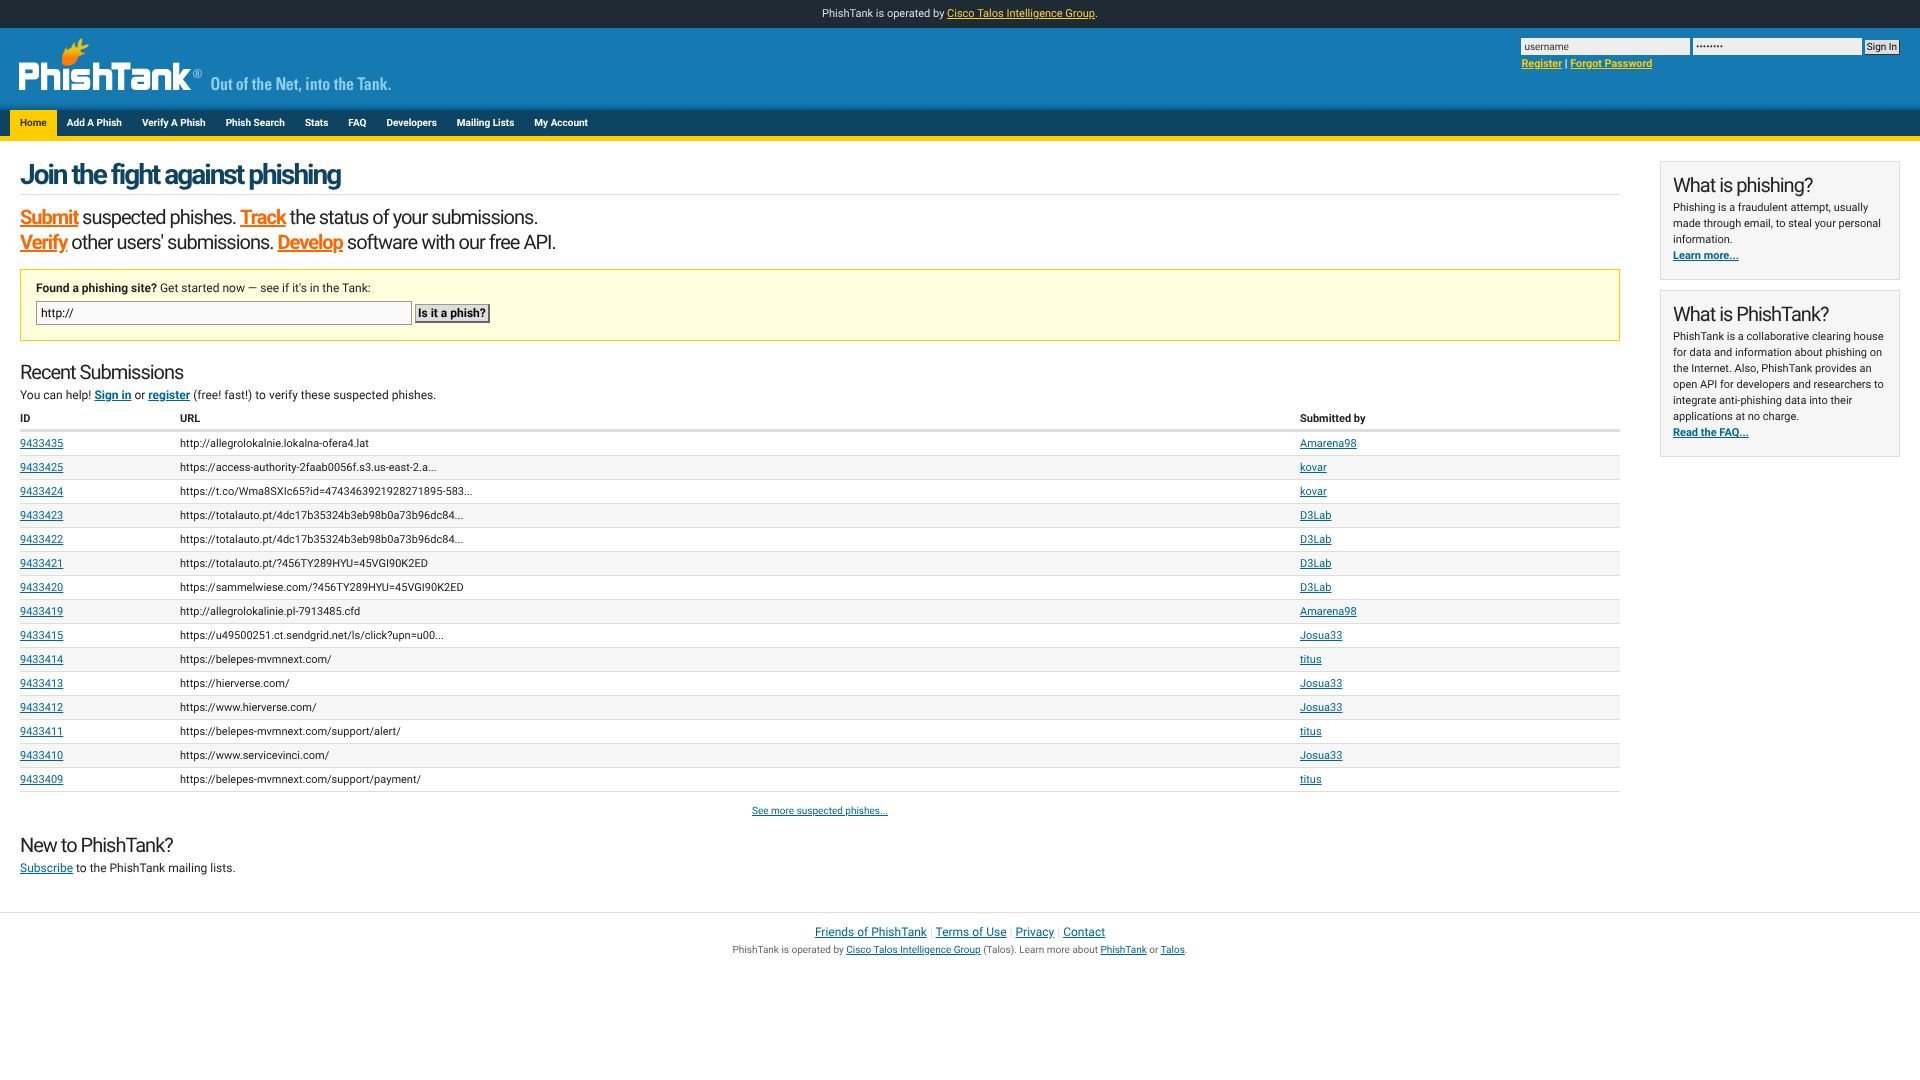This screenshot has width=1920, height=1080.
Task: Select URL text allegrolokalnie.lokalna-ofera4.lat
Action: pyautogui.click(x=274, y=444)
